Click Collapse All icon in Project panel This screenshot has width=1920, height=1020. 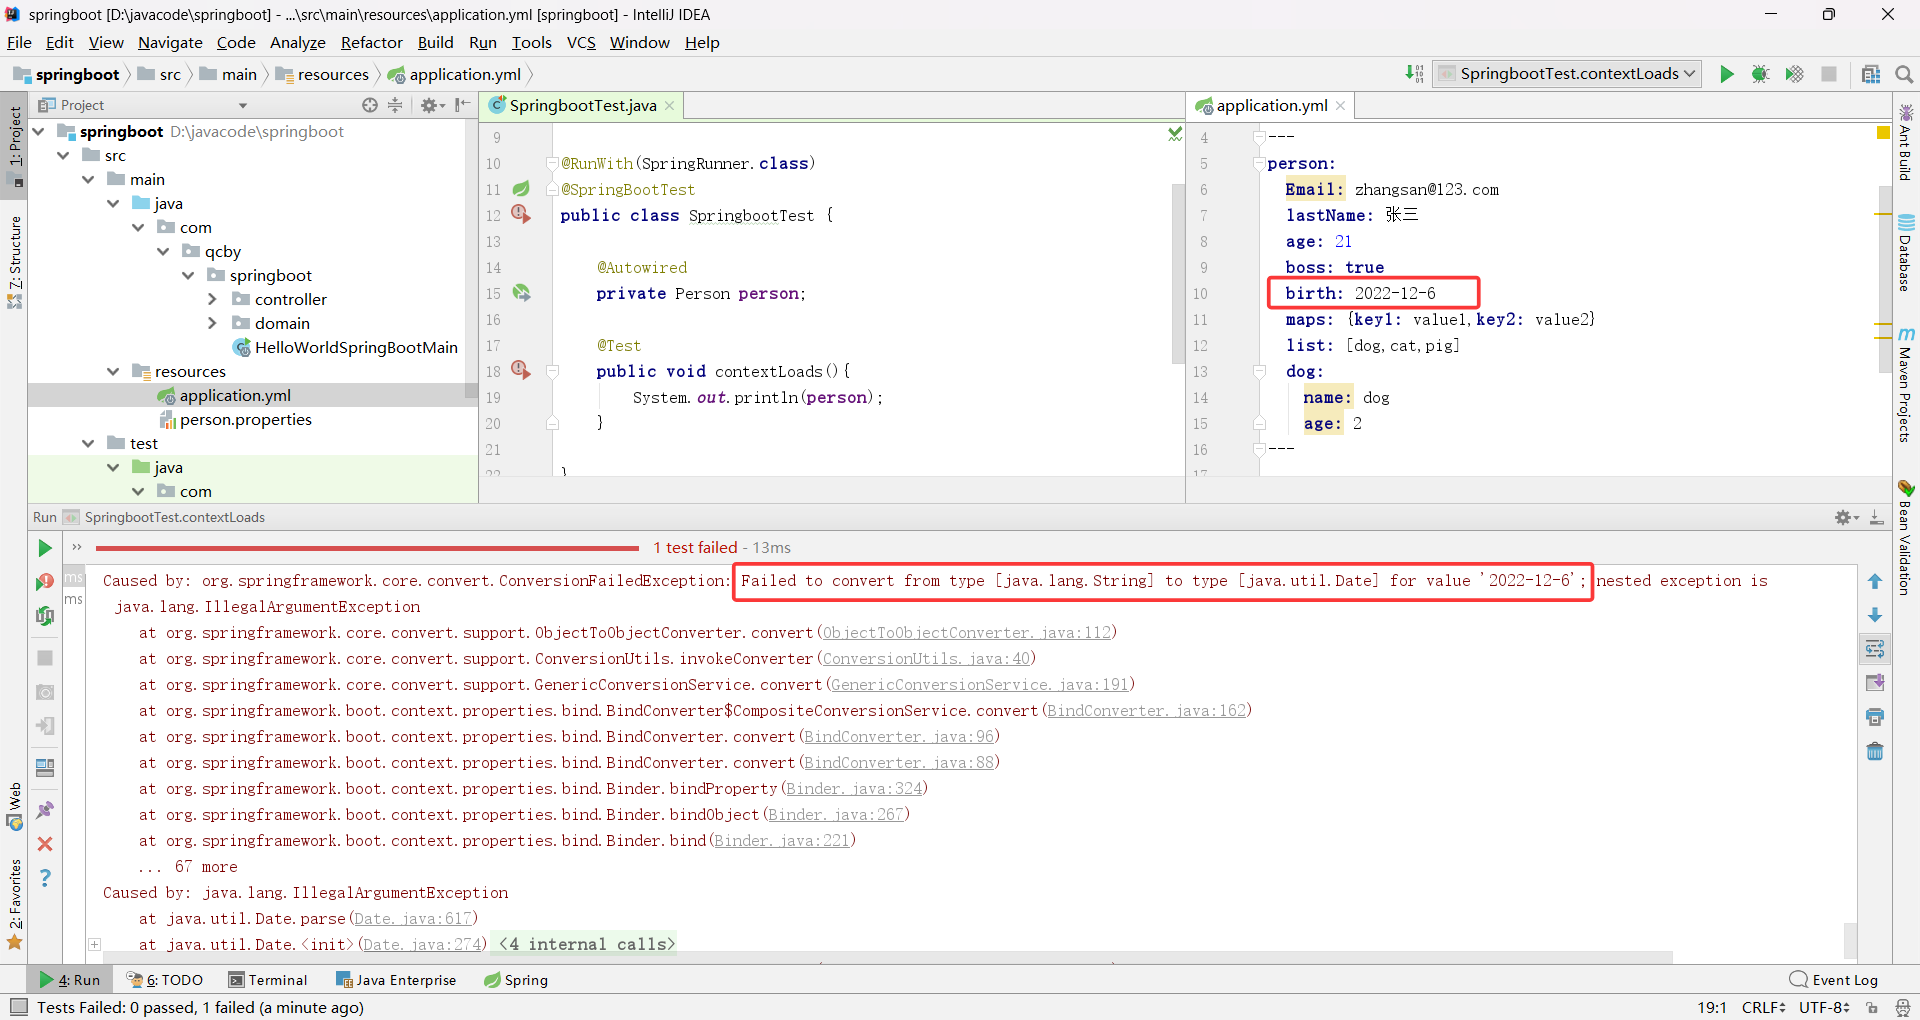(395, 105)
